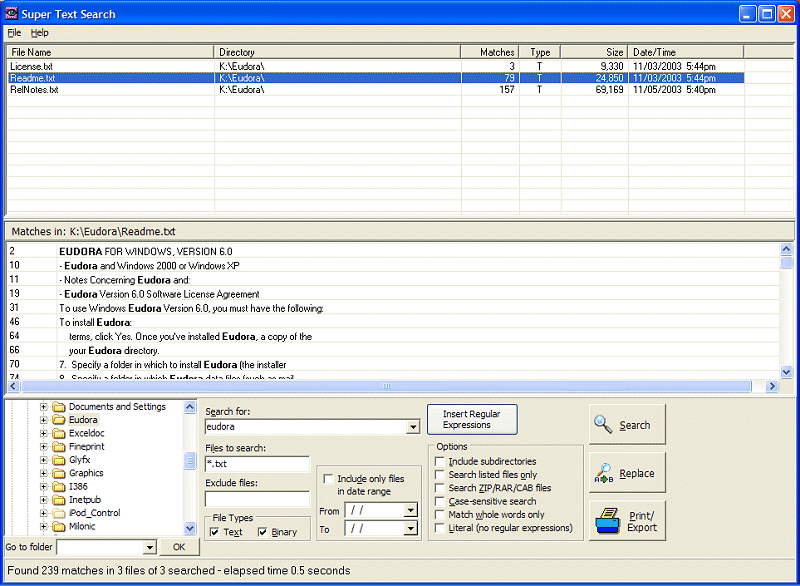Open the File menu
The image size is (800, 586).
(x=14, y=33)
